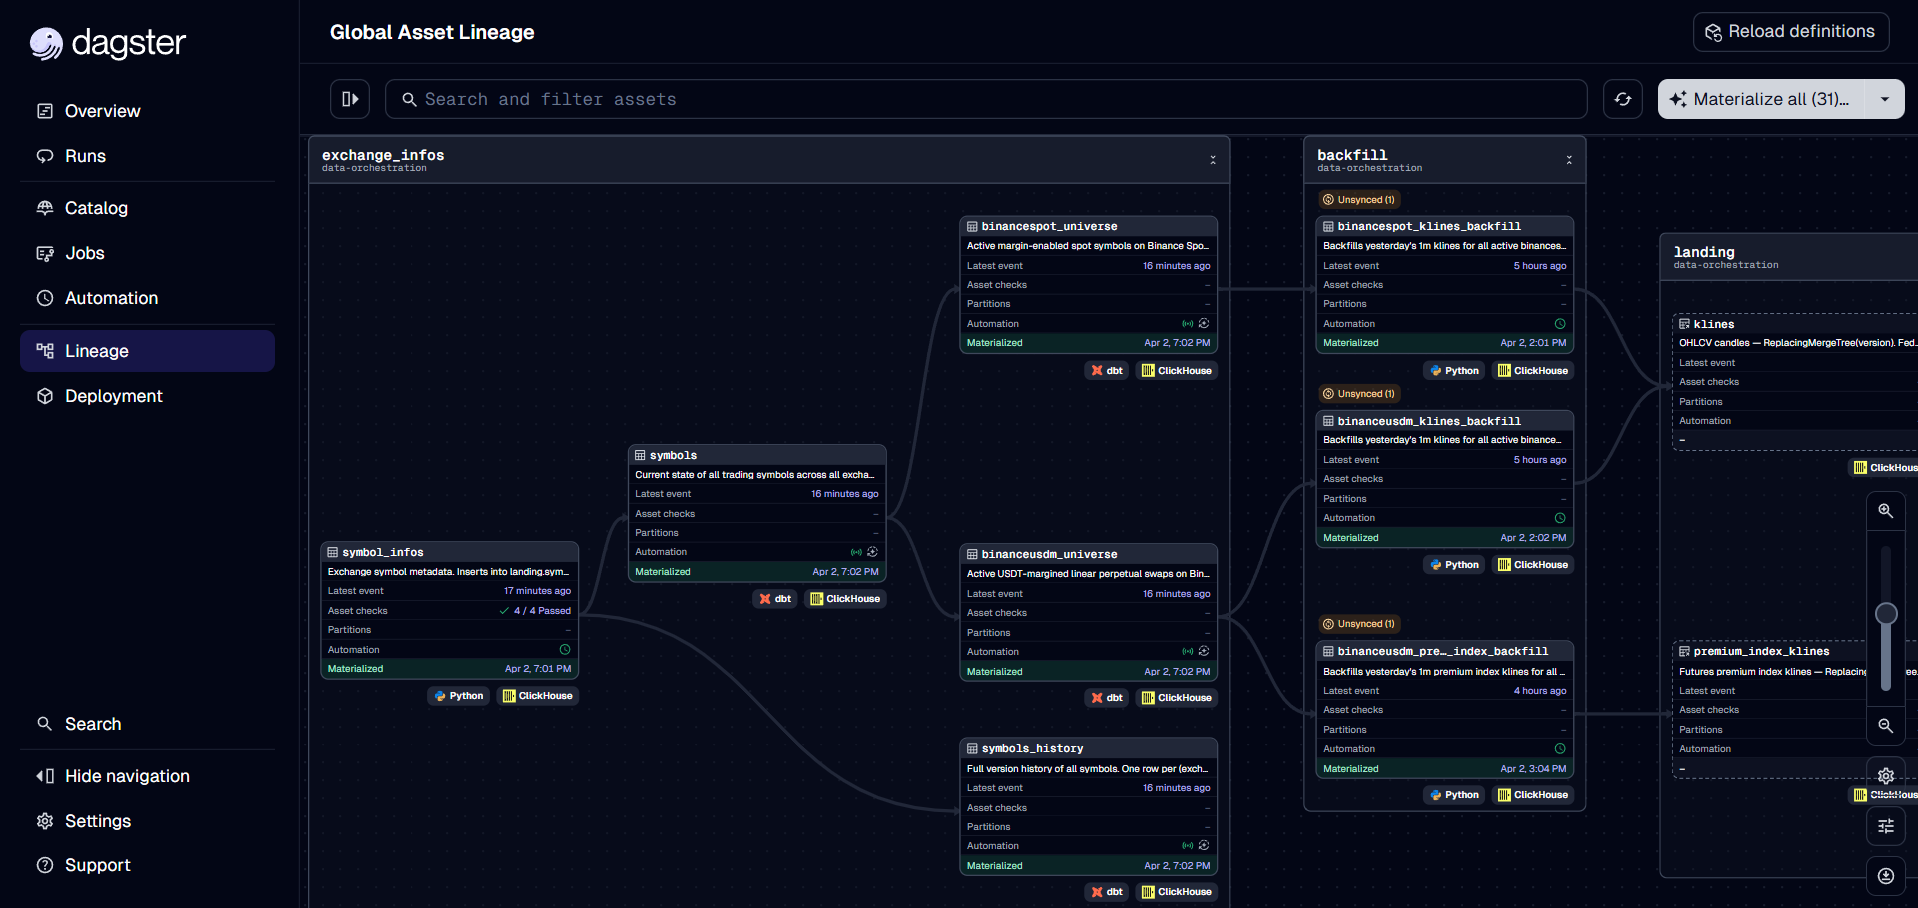Open binancespot_klines_backfill '5 hours ago' event

tap(1540, 266)
